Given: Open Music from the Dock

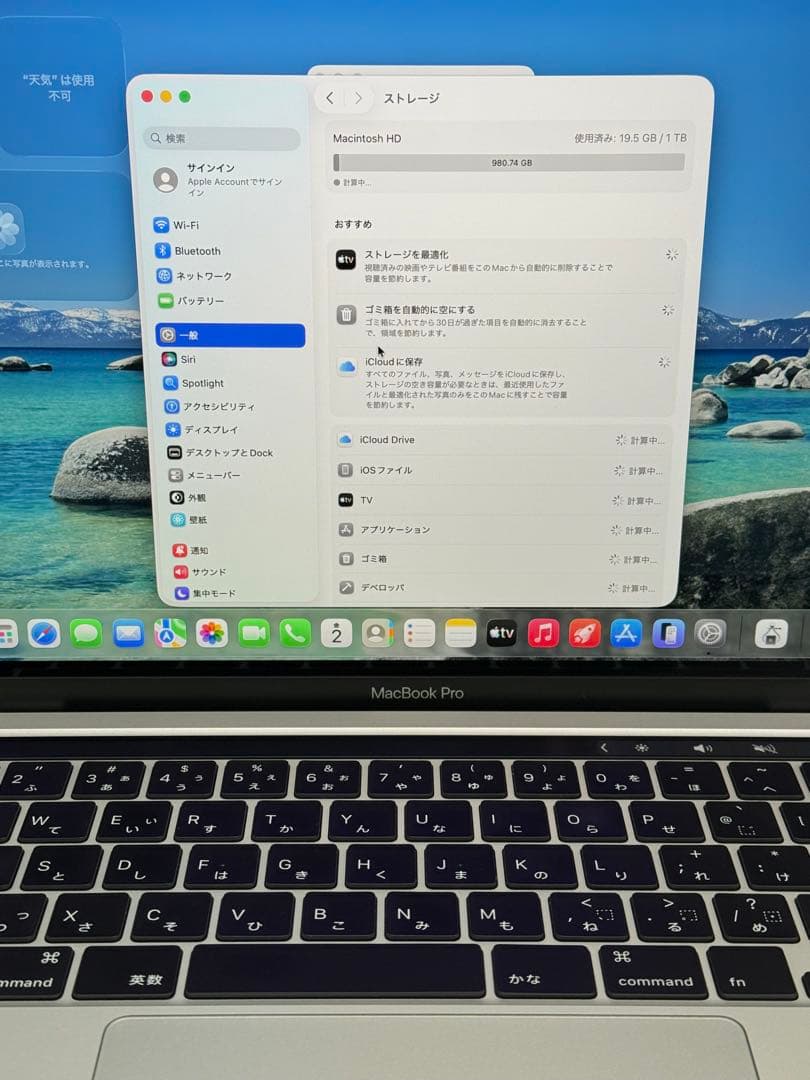Looking at the screenshot, I should 543,634.
